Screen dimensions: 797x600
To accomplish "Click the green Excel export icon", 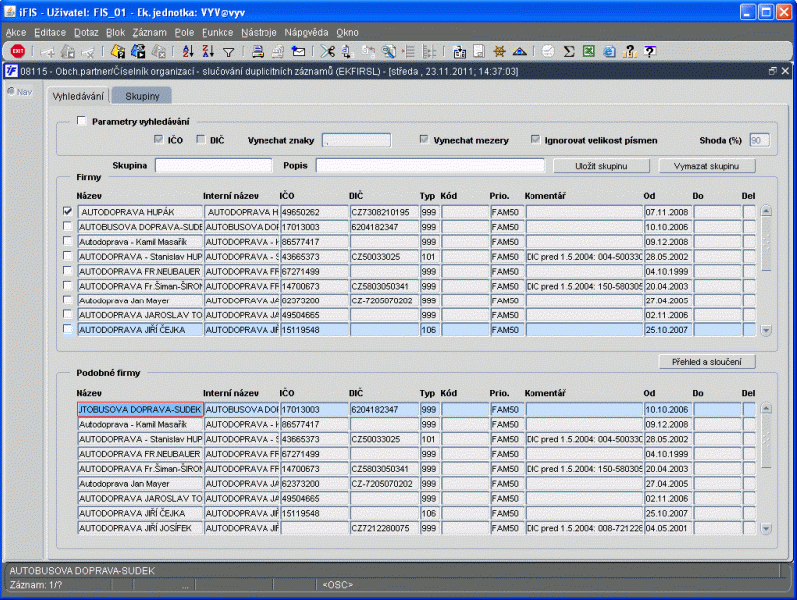I will pos(589,51).
